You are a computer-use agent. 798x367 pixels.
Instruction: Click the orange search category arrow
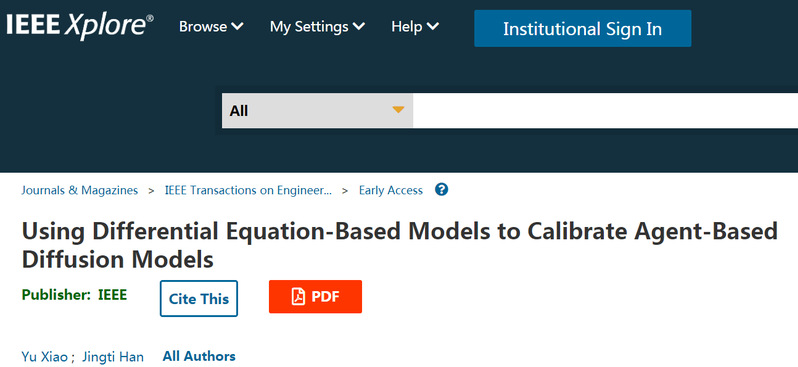point(398,109)
